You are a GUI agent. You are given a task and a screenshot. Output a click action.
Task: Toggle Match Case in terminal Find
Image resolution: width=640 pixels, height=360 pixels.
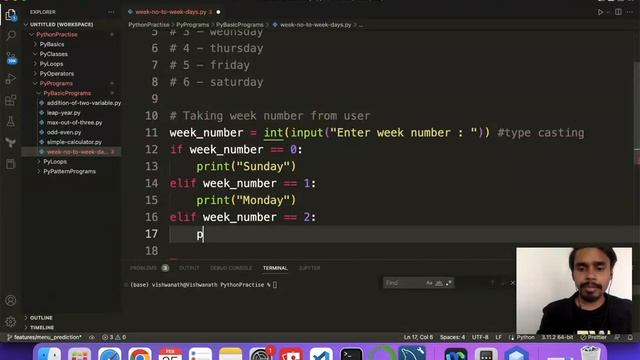click(x=429, y=283)
